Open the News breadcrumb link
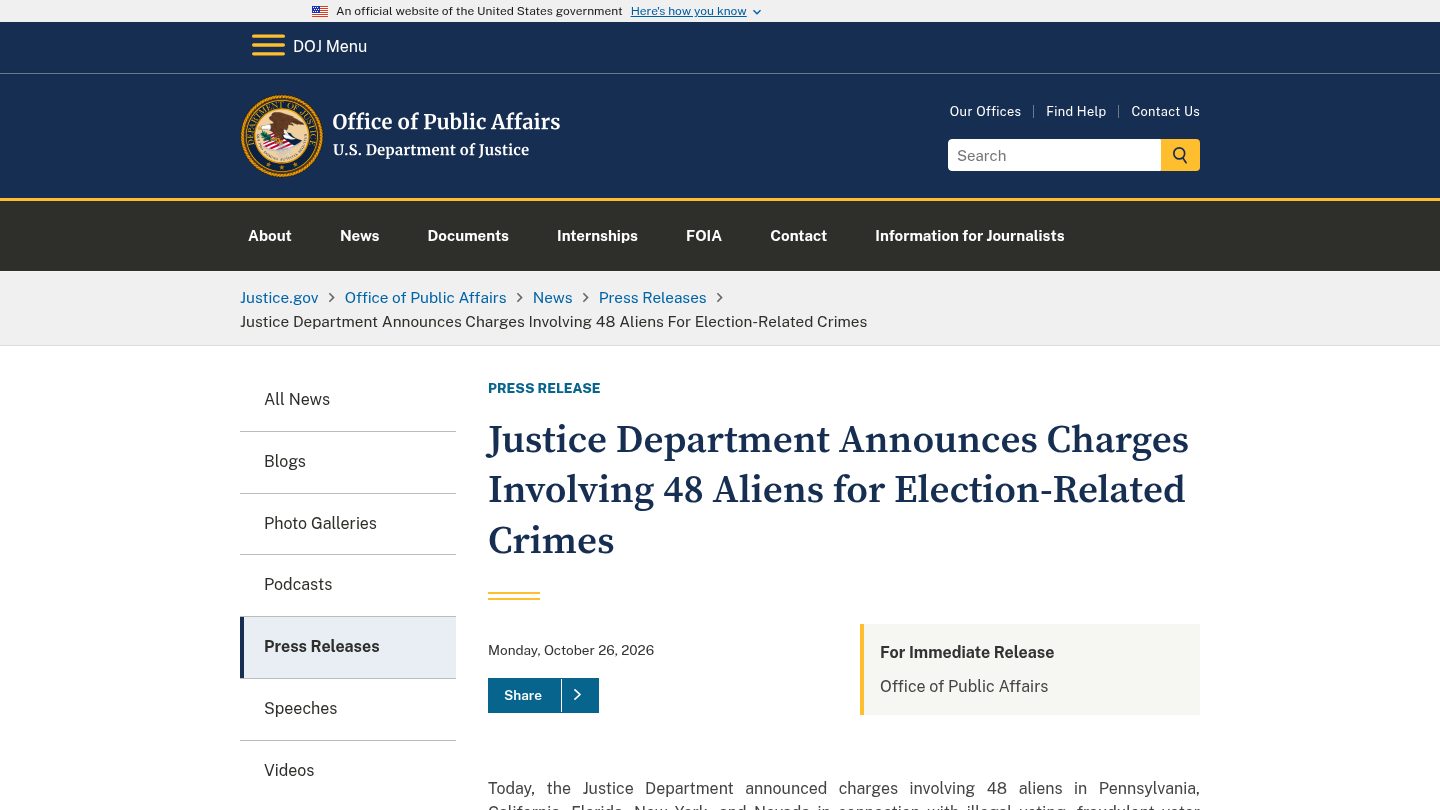Image resolution: width=1440 pixels, height=810 pixels. [553, 298]
